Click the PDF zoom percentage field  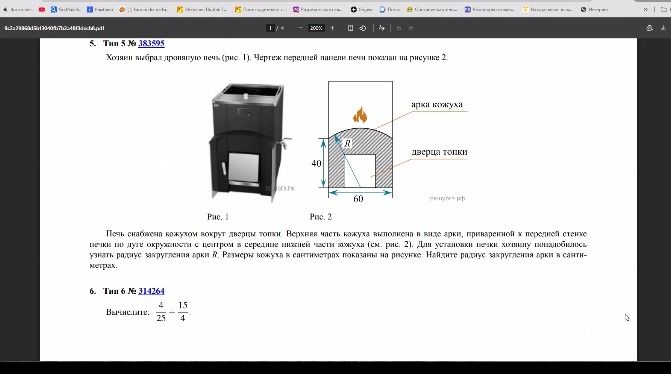tap(316, 28)
